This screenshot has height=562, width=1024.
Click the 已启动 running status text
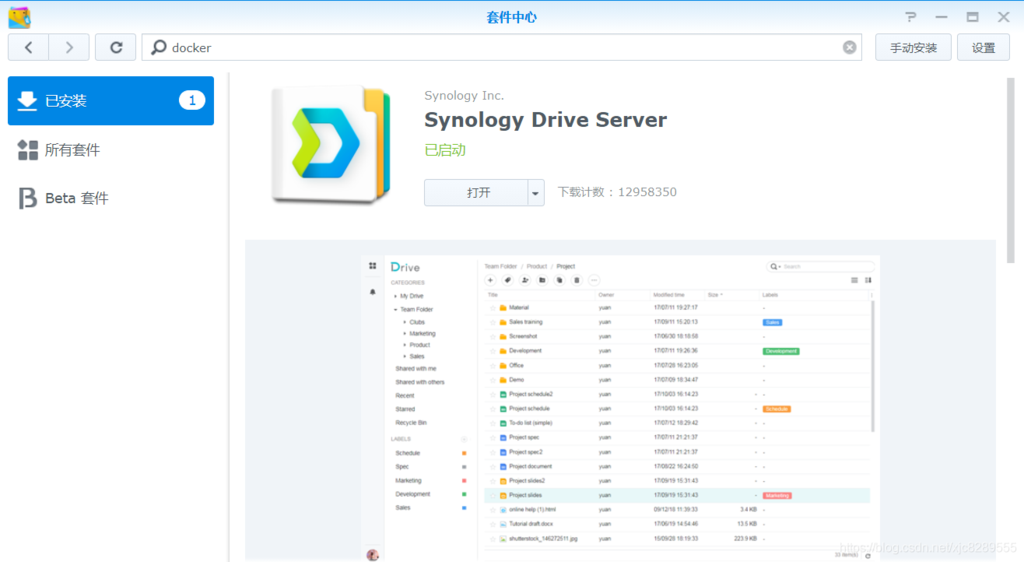pos(445,150)
